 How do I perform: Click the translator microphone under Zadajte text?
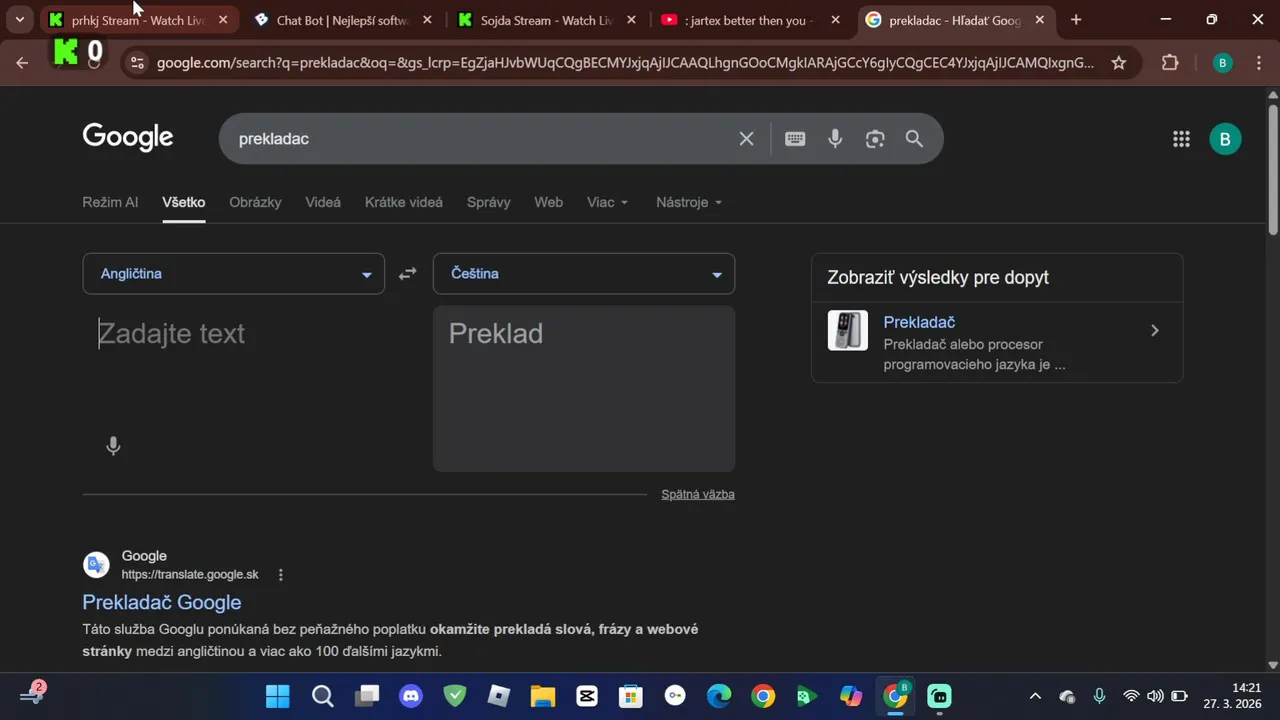113,446
